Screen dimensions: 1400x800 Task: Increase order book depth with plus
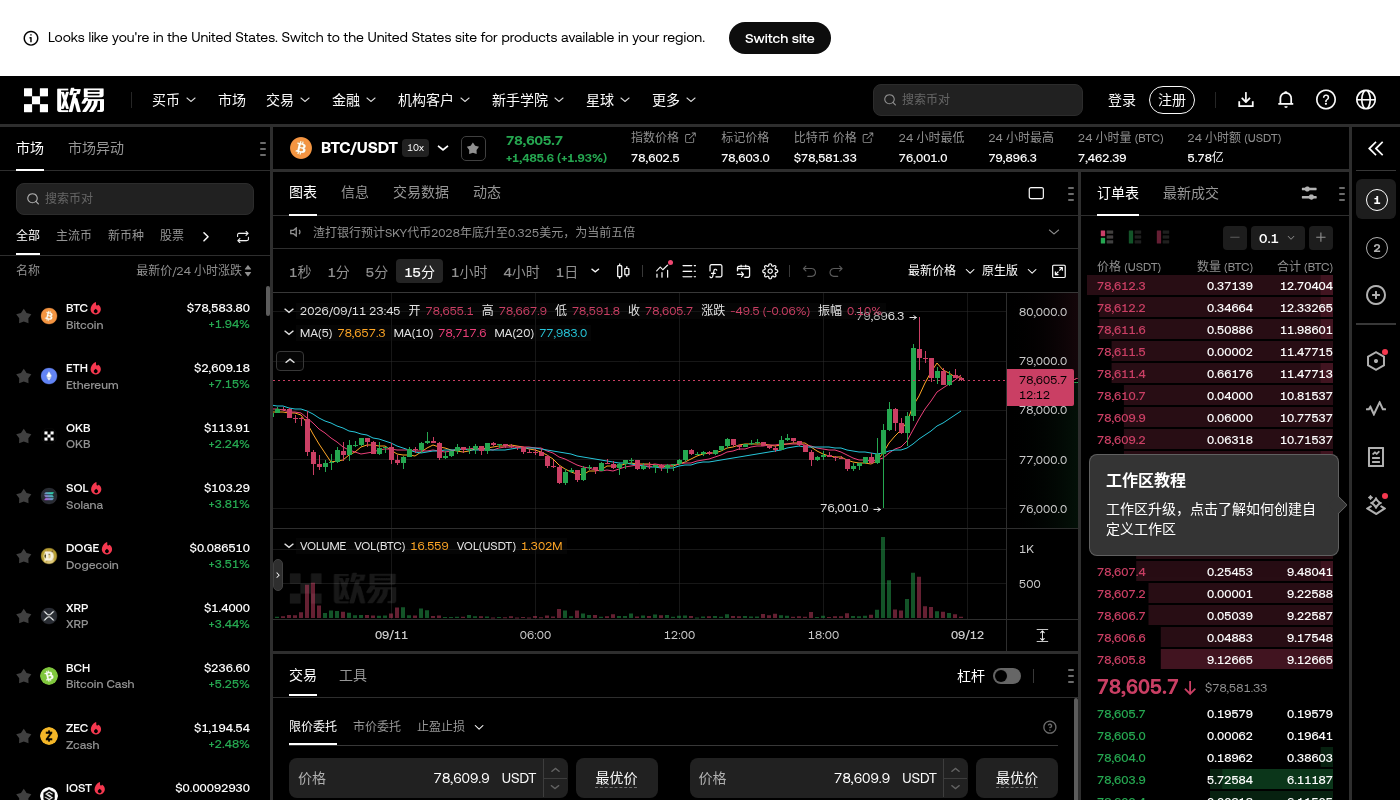[x=1321, y=238]
